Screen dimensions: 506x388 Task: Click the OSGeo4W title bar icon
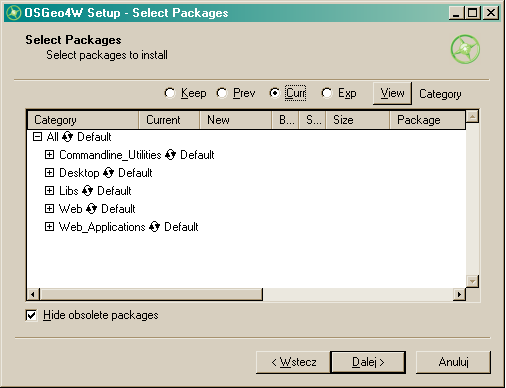[14, 13]
